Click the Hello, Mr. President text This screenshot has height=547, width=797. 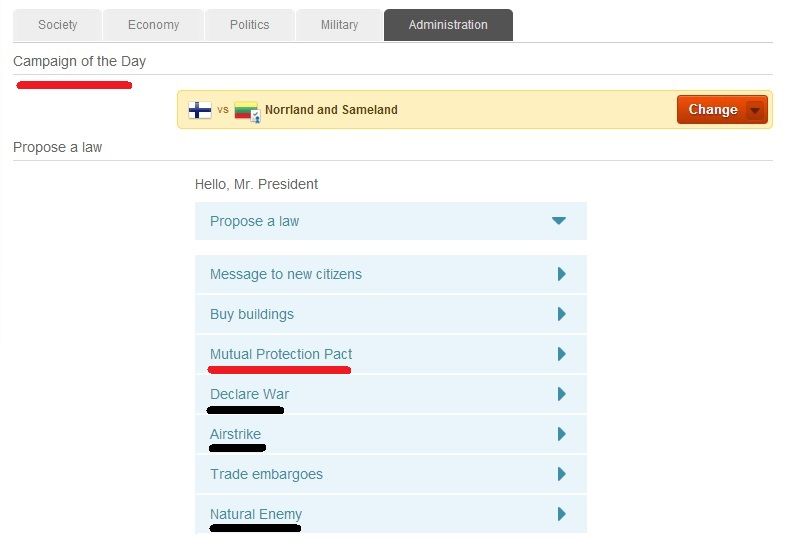256,184
